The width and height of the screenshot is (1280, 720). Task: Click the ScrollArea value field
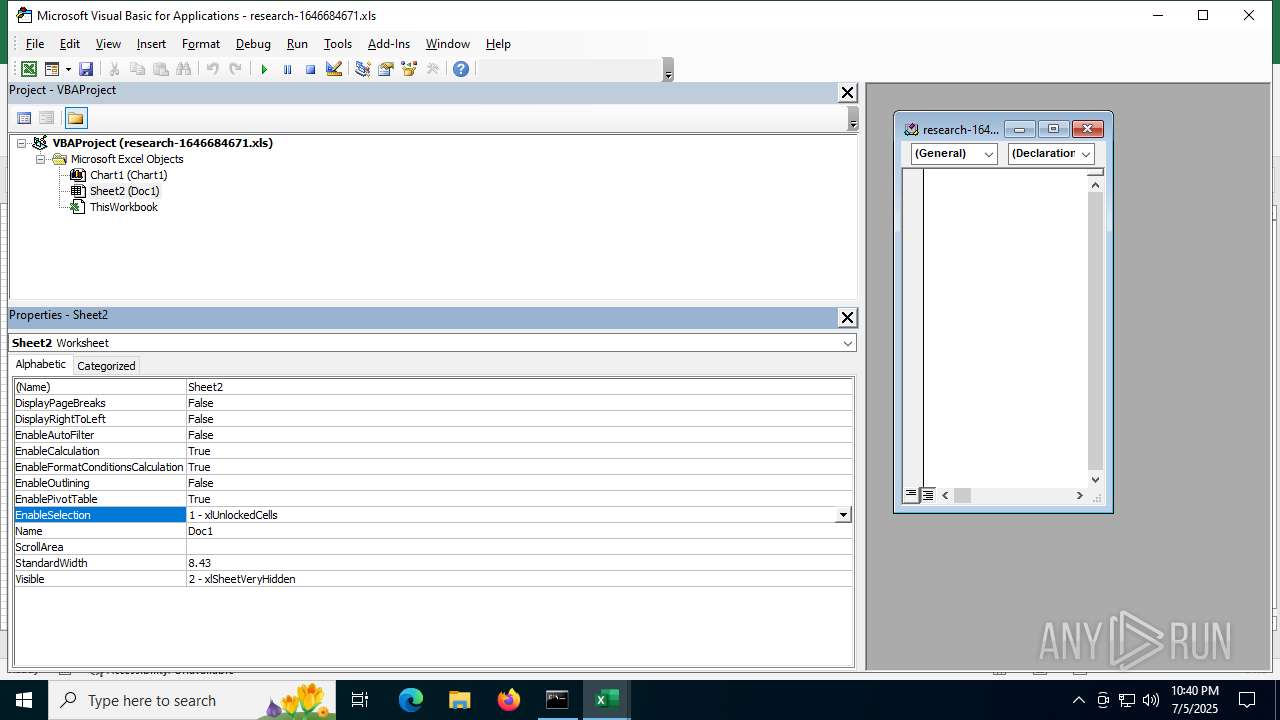pos(519,547)
